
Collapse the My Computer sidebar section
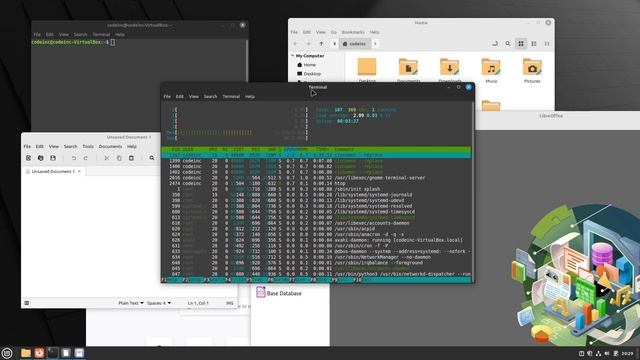pyautogui.click(x=293, y=56)
